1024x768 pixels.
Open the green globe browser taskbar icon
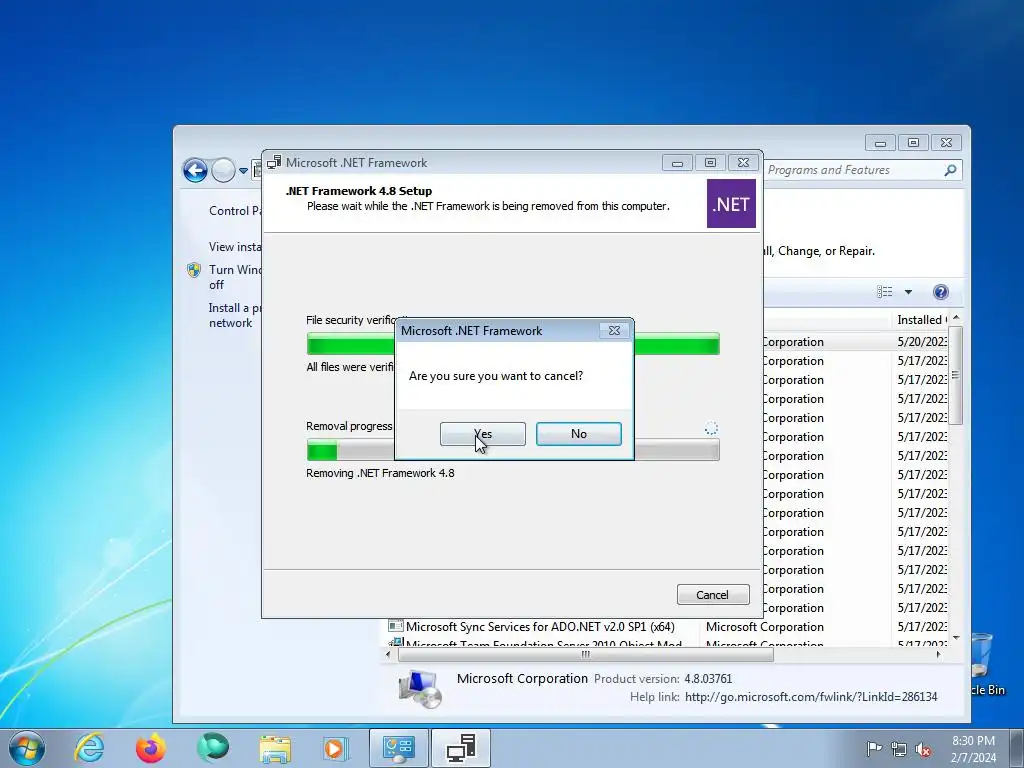click(x=213, y=748)
